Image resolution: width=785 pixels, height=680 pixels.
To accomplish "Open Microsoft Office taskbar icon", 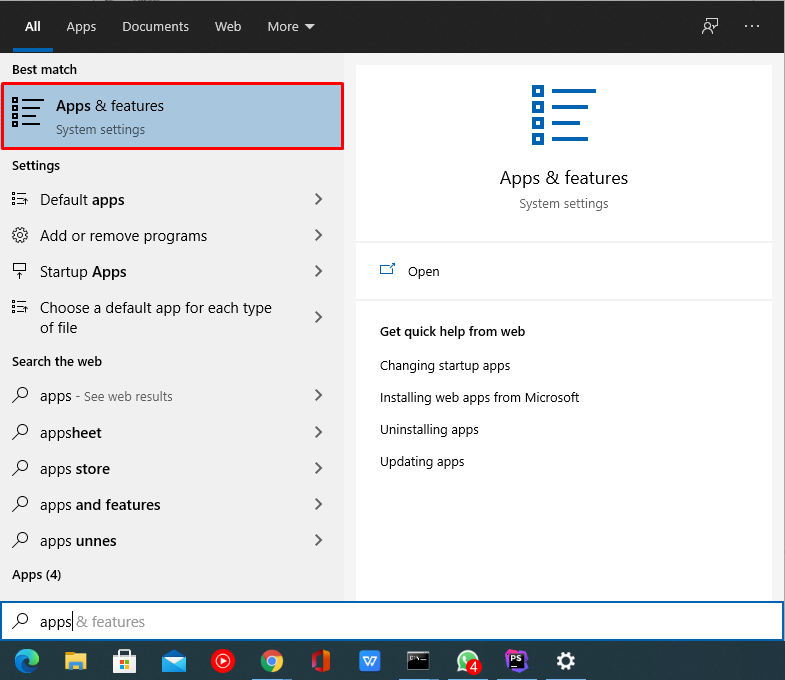I will (x=320, y=661).
